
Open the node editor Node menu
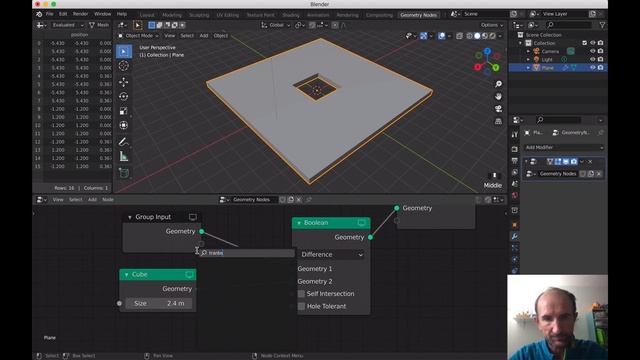pyautogui.click(x=108, y=200)
